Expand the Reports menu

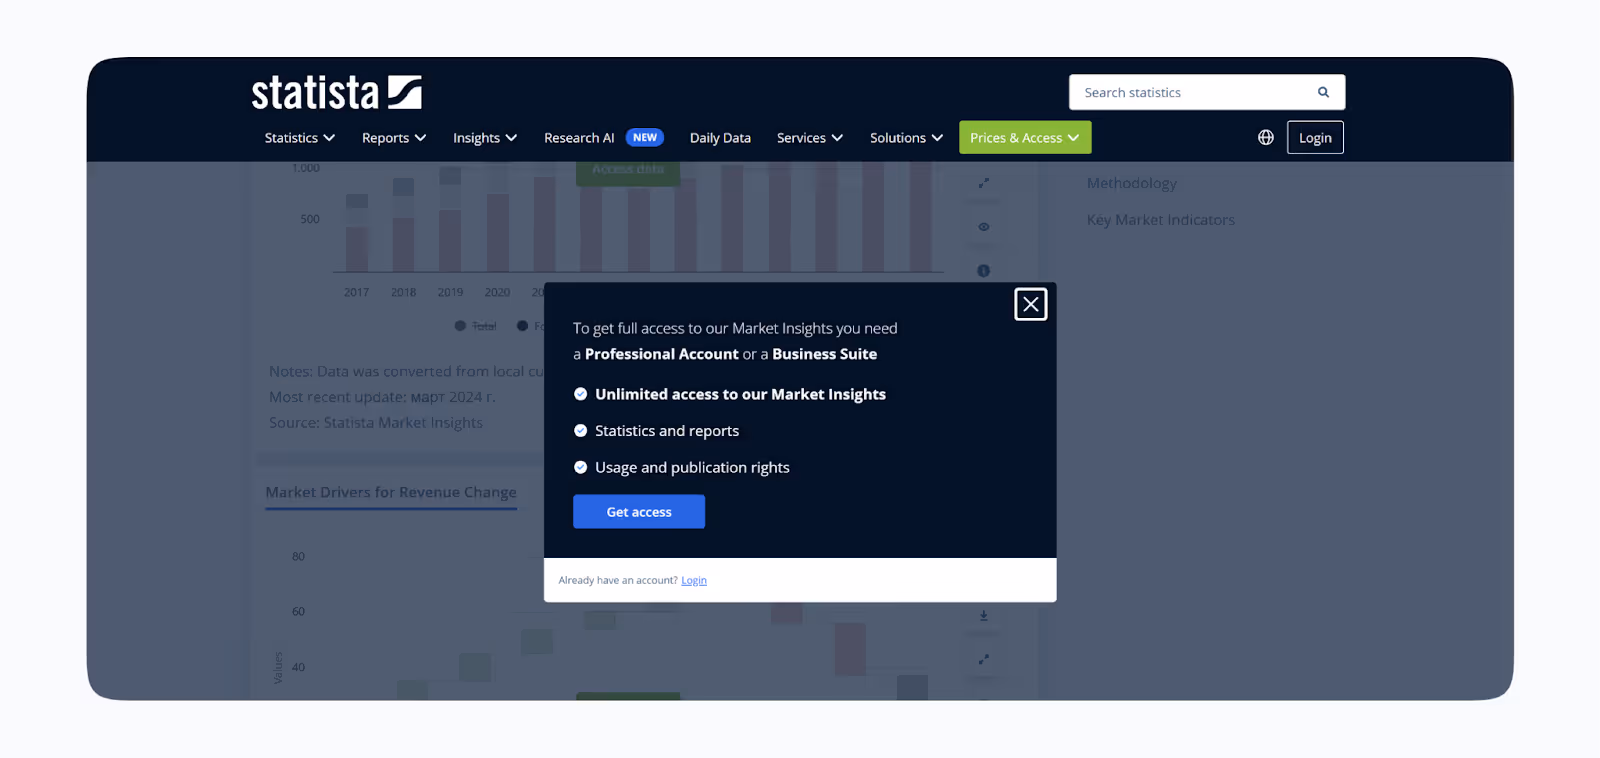coord(394,138)
